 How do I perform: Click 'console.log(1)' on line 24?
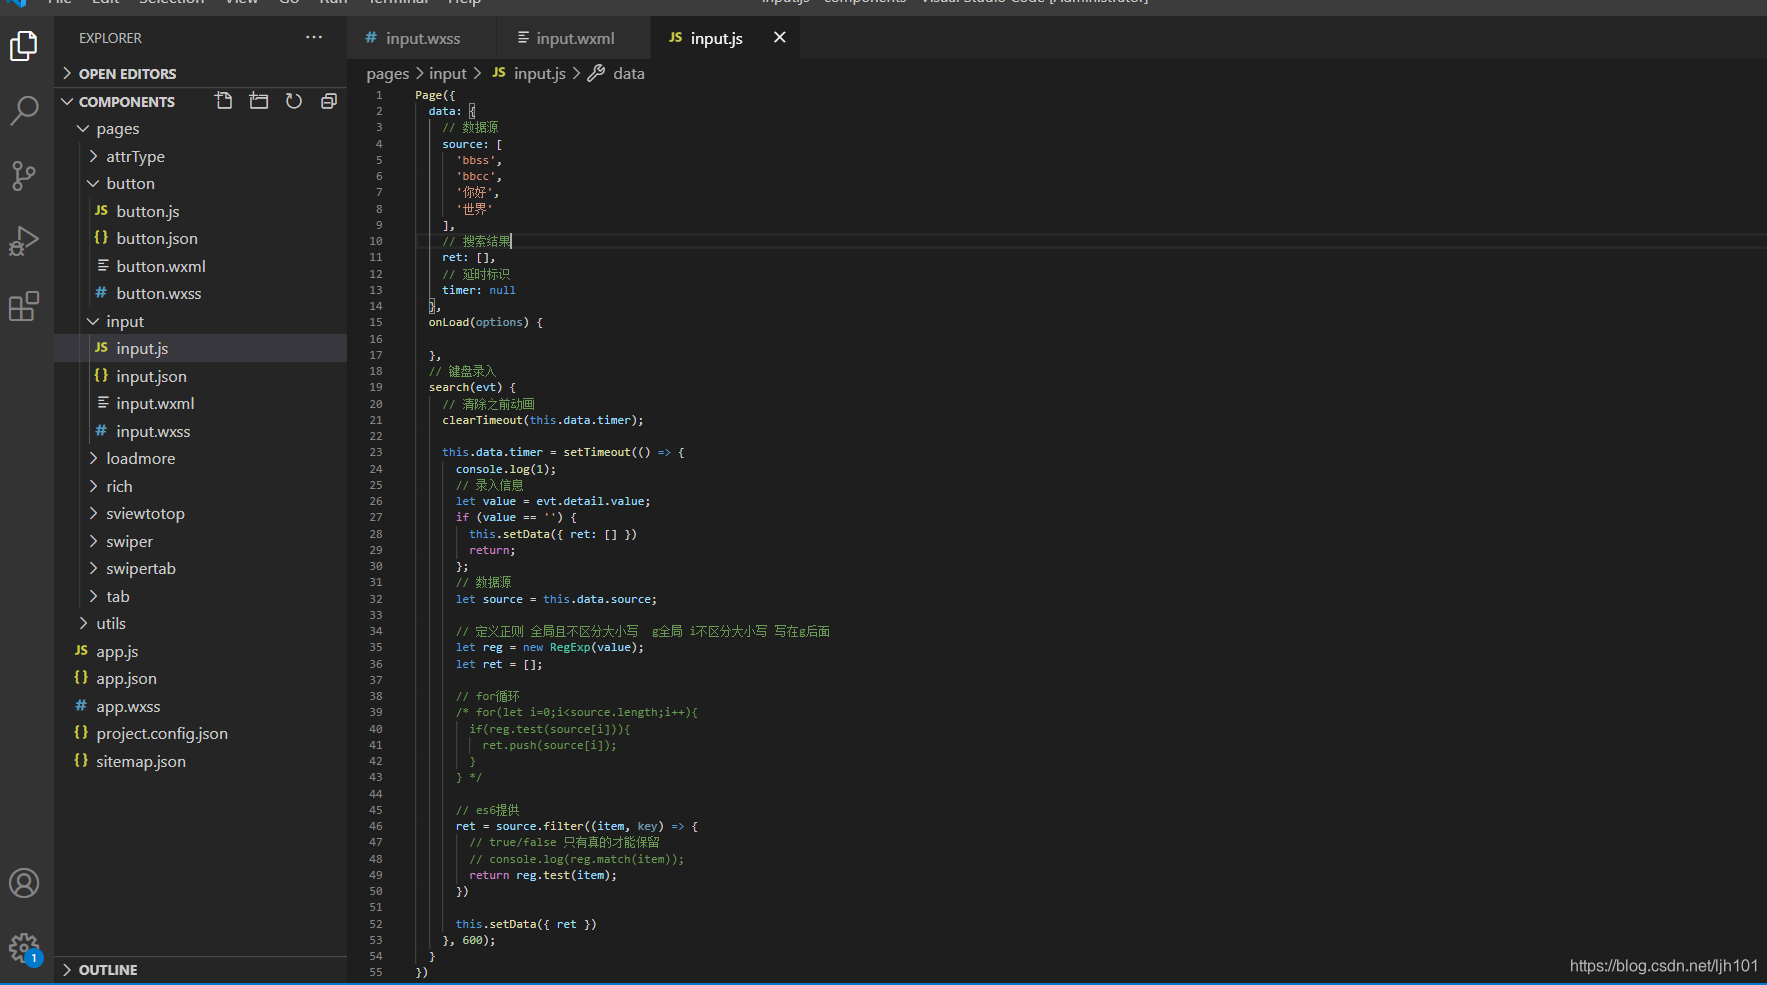[x=502, y=469]
